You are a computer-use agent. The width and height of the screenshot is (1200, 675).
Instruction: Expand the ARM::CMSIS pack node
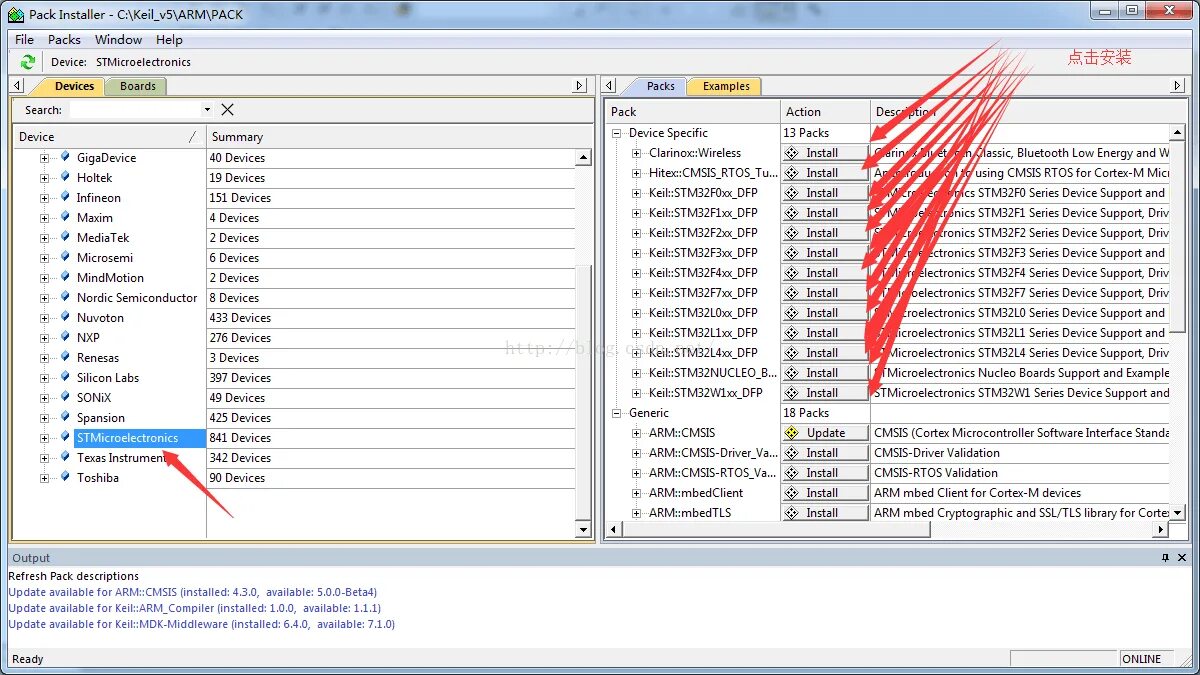637,433
